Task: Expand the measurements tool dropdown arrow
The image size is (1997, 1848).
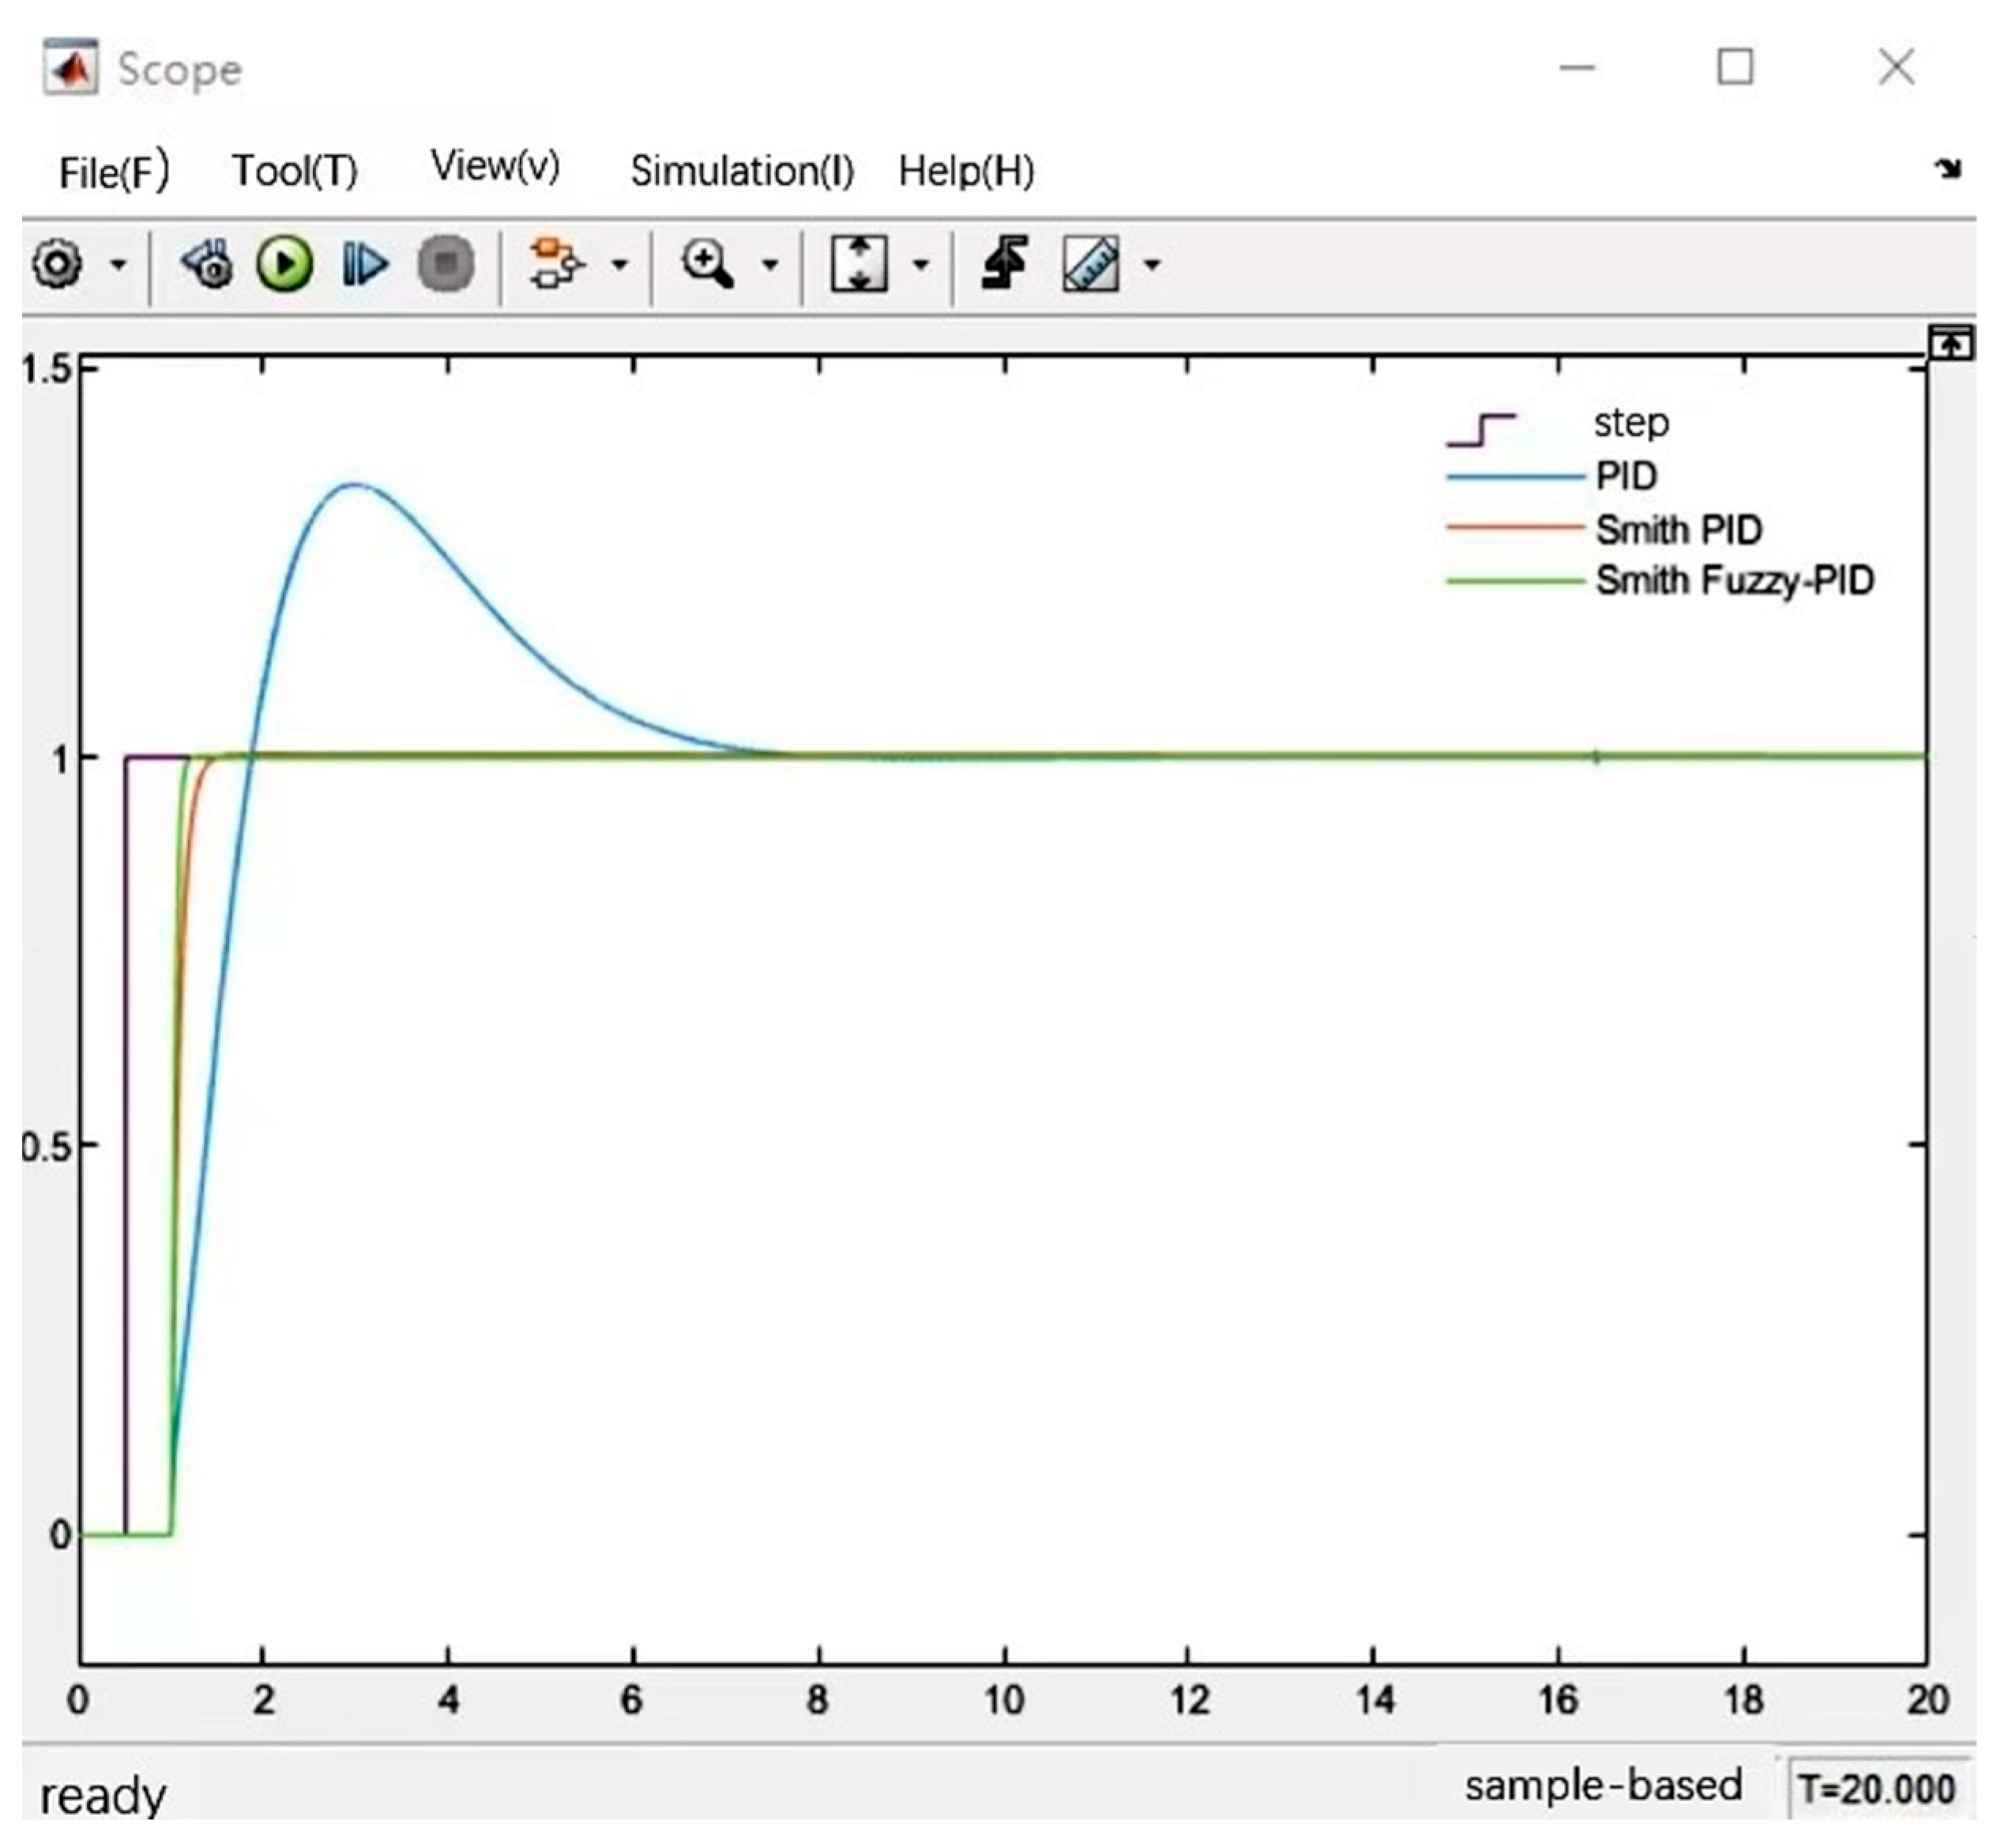Action: (1152, 265)
